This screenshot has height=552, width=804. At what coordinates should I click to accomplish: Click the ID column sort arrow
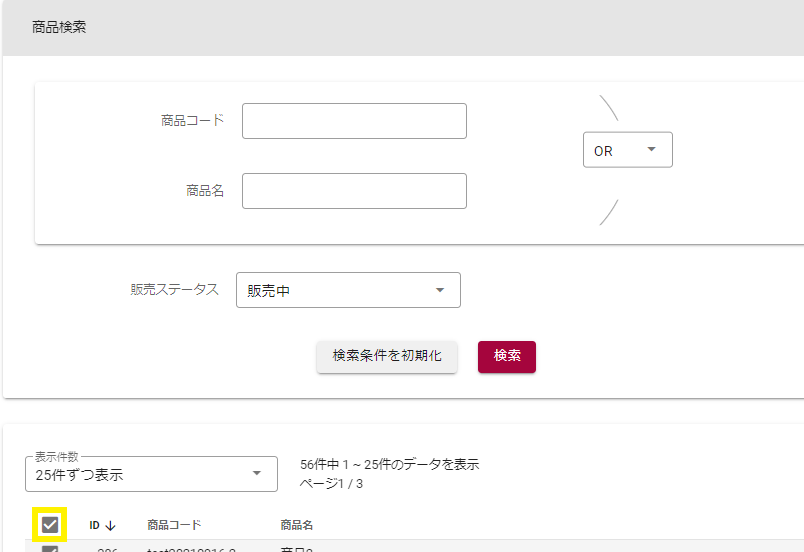(x=110, y=525)
